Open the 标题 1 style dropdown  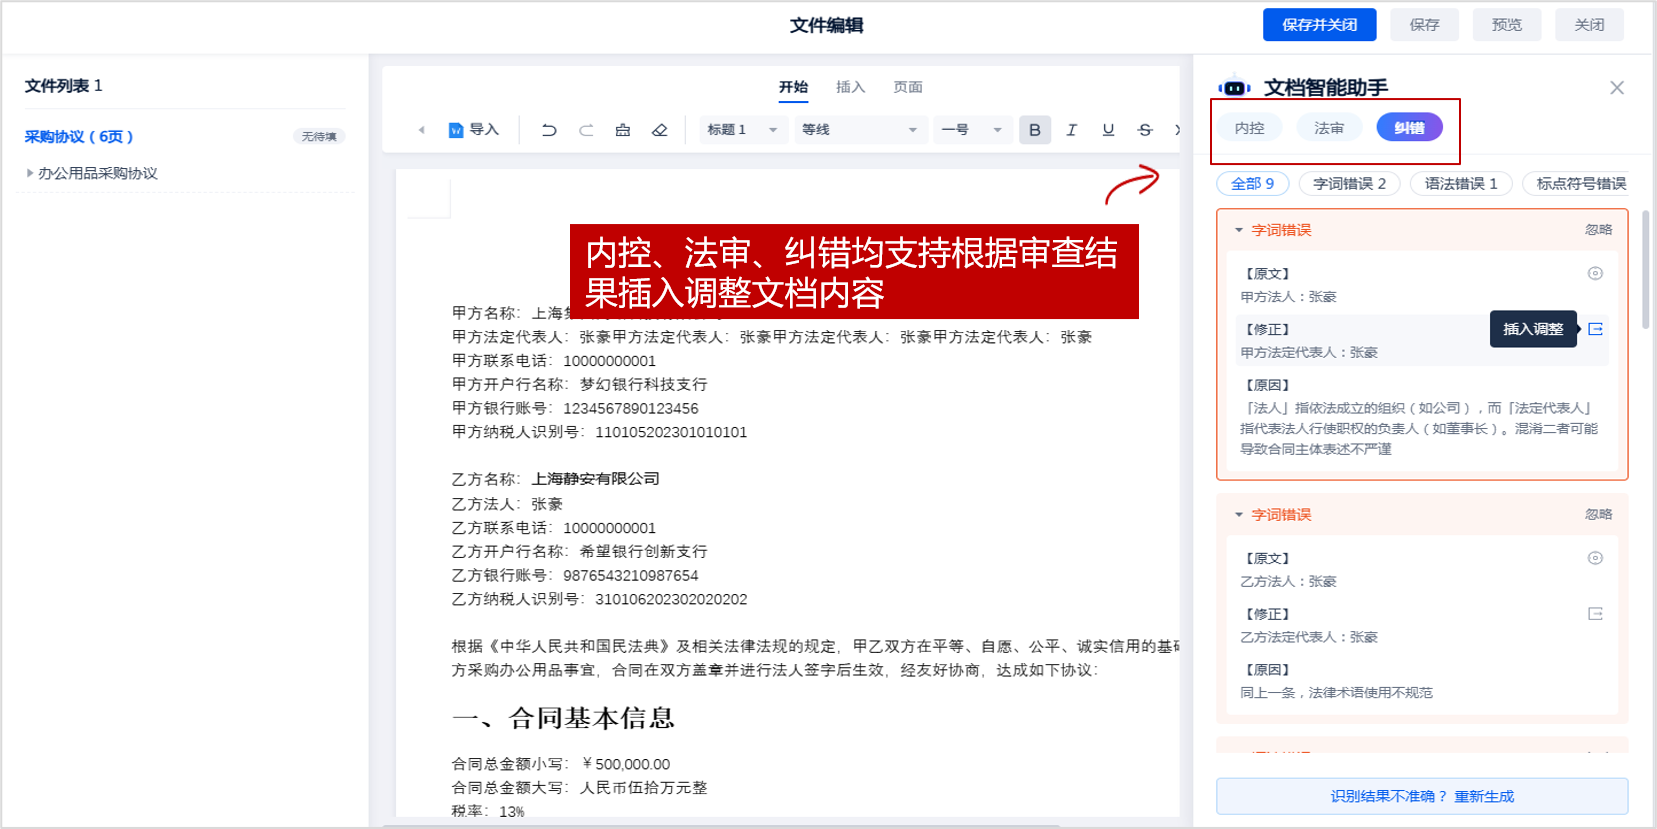point(742,130)
